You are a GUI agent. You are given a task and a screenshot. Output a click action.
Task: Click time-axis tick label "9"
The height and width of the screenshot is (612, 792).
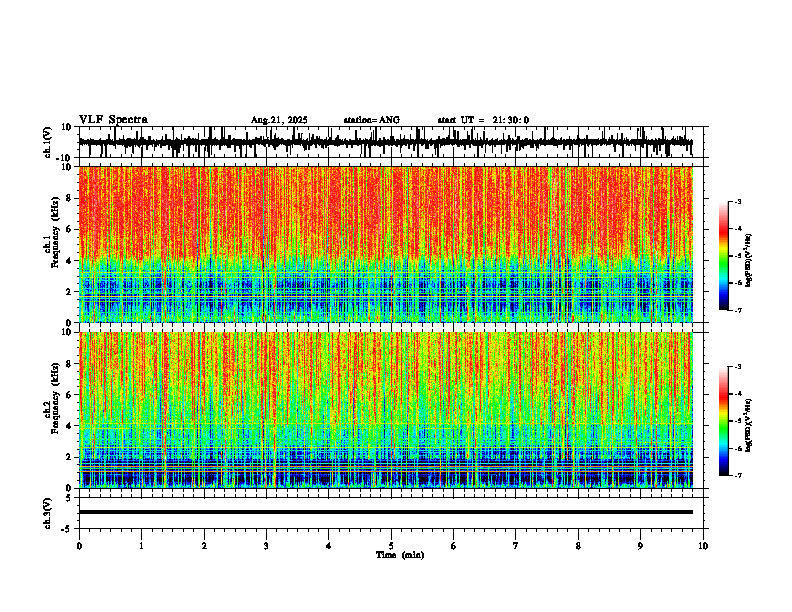(x=640, y=546)
